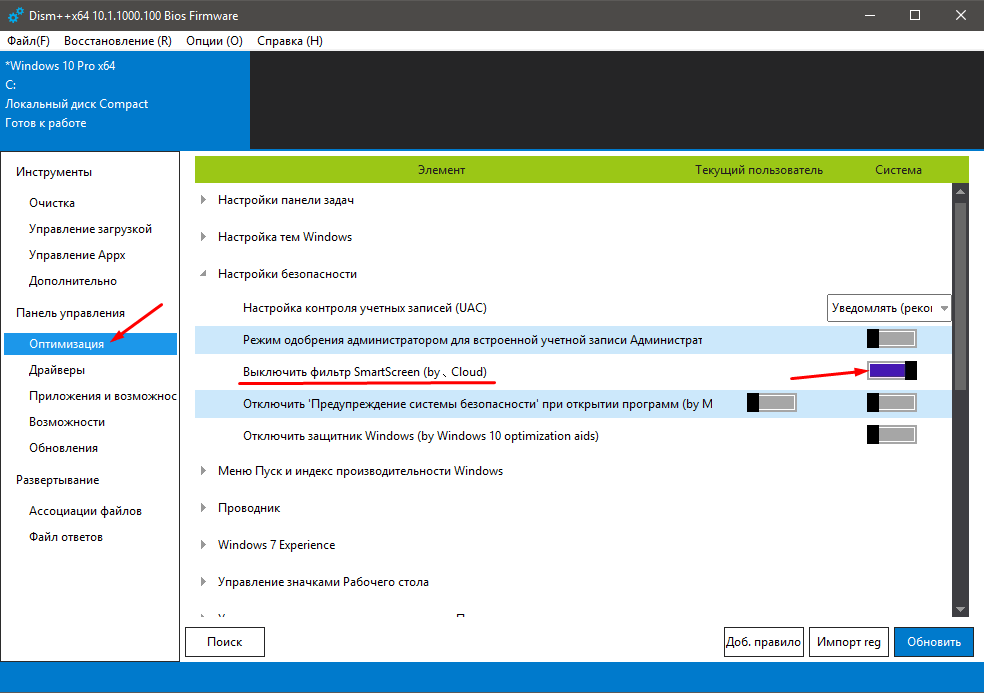Collapse the security settings section
984x693 pixels.
[x=203, y=274]
